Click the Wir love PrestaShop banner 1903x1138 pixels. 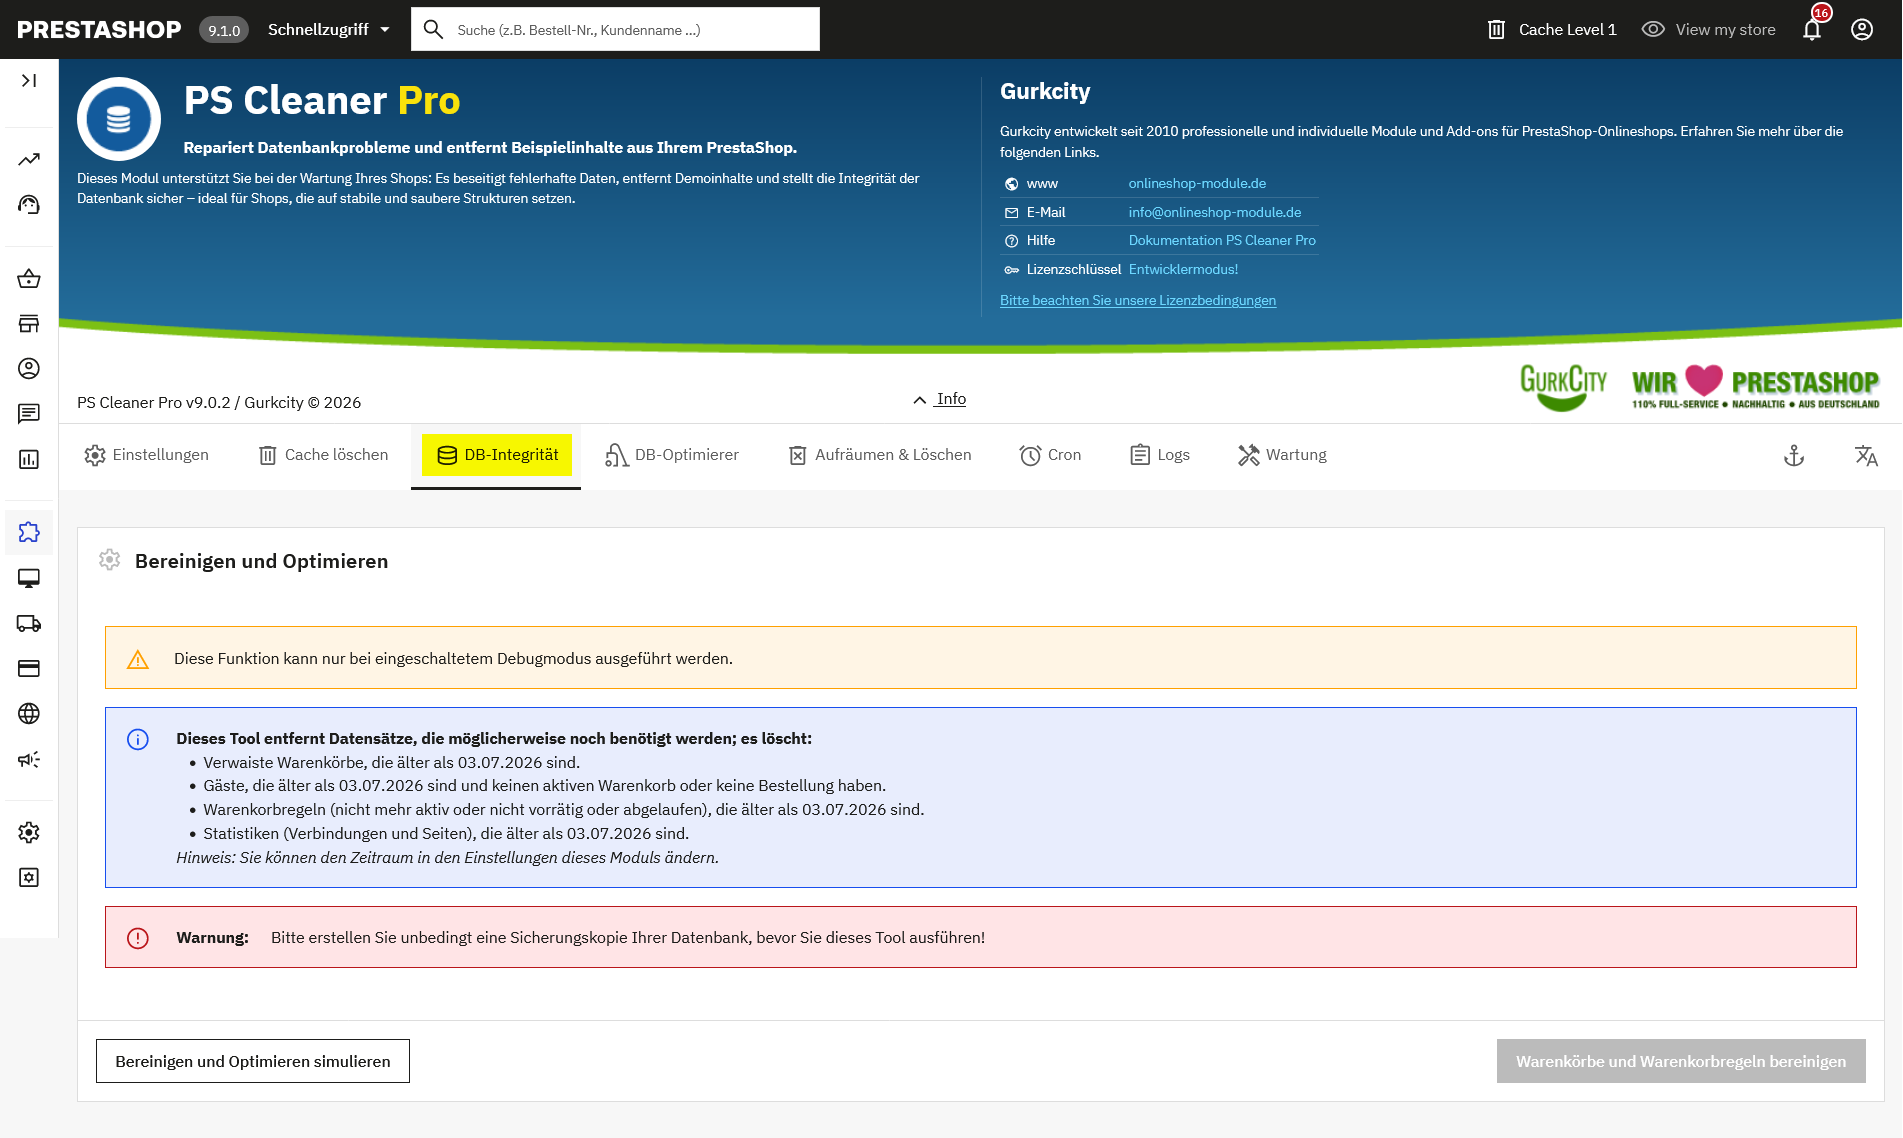(x=1756, y=387)
